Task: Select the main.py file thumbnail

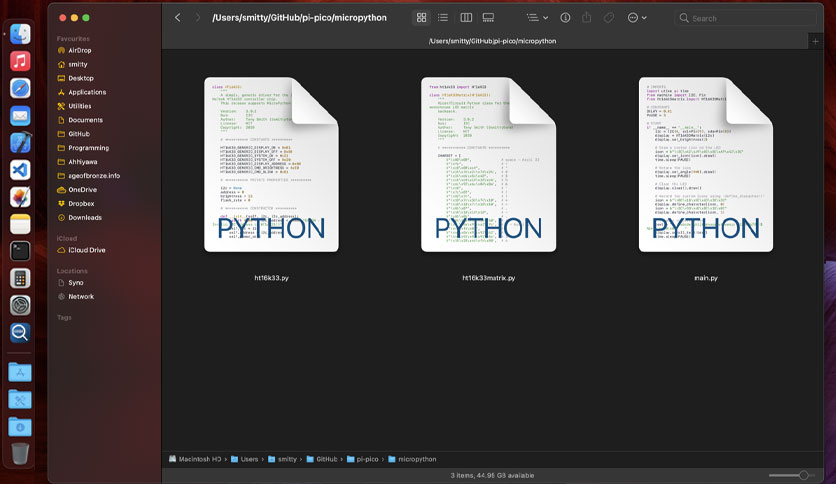Action: tap(706, 164)
